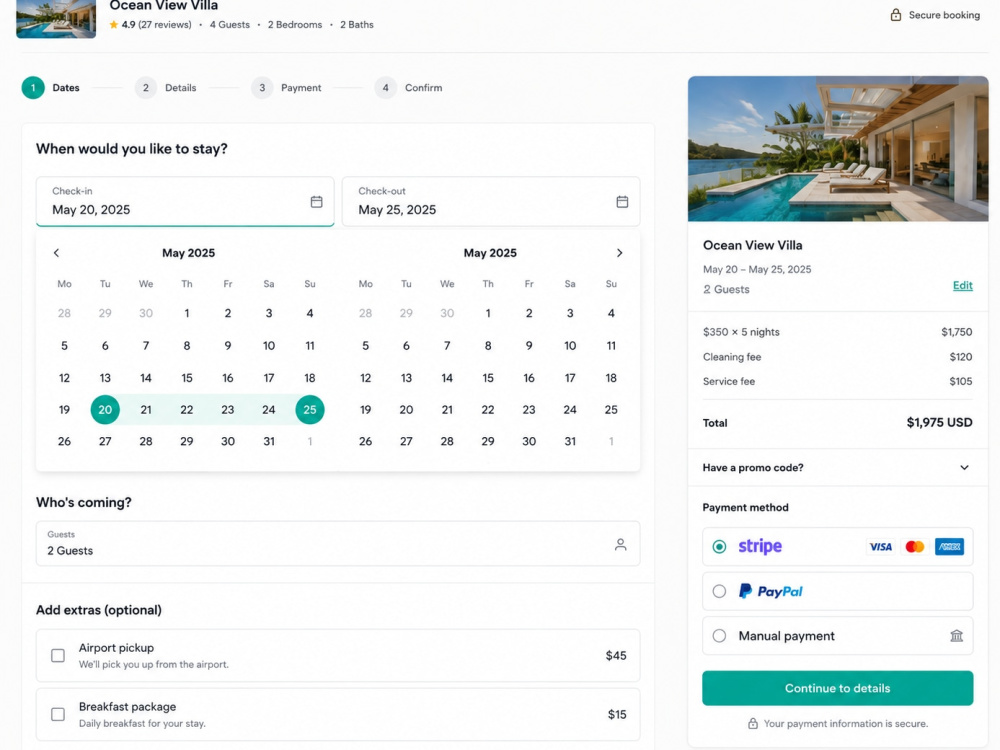Open the Check-in date field
This screenshot has width=1000, height=750.
click(185, 202)
